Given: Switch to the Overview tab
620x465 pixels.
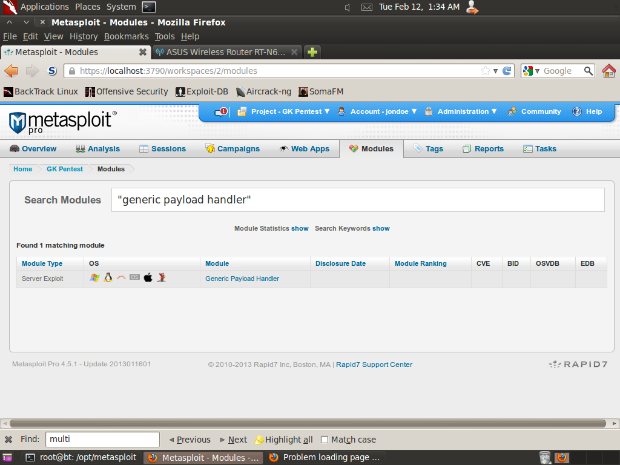Looking at the screenshot, I should [x=33, y=149].
